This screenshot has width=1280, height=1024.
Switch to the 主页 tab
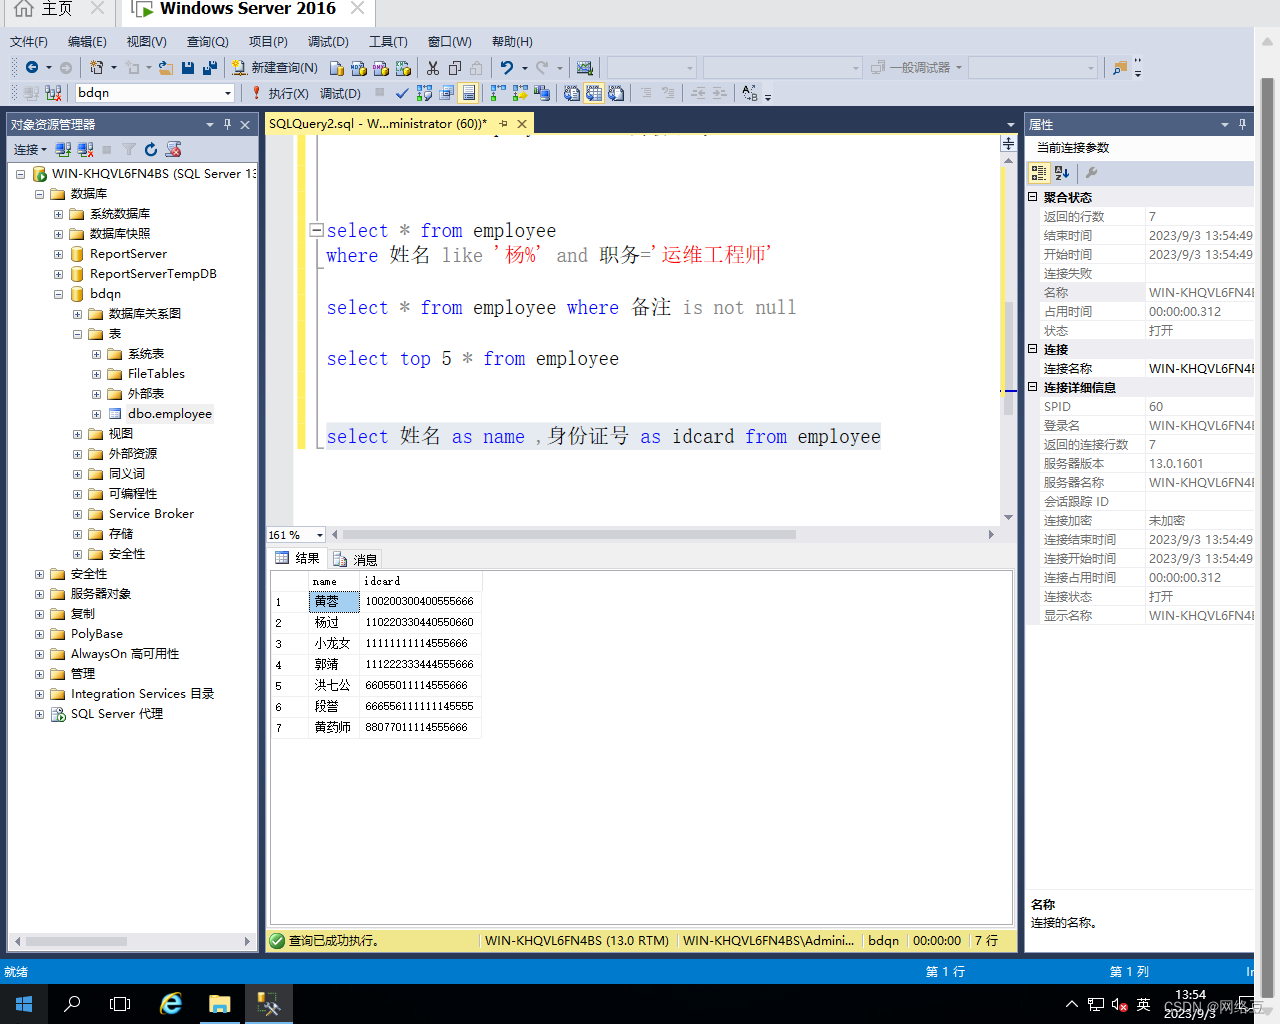[57, 10]
